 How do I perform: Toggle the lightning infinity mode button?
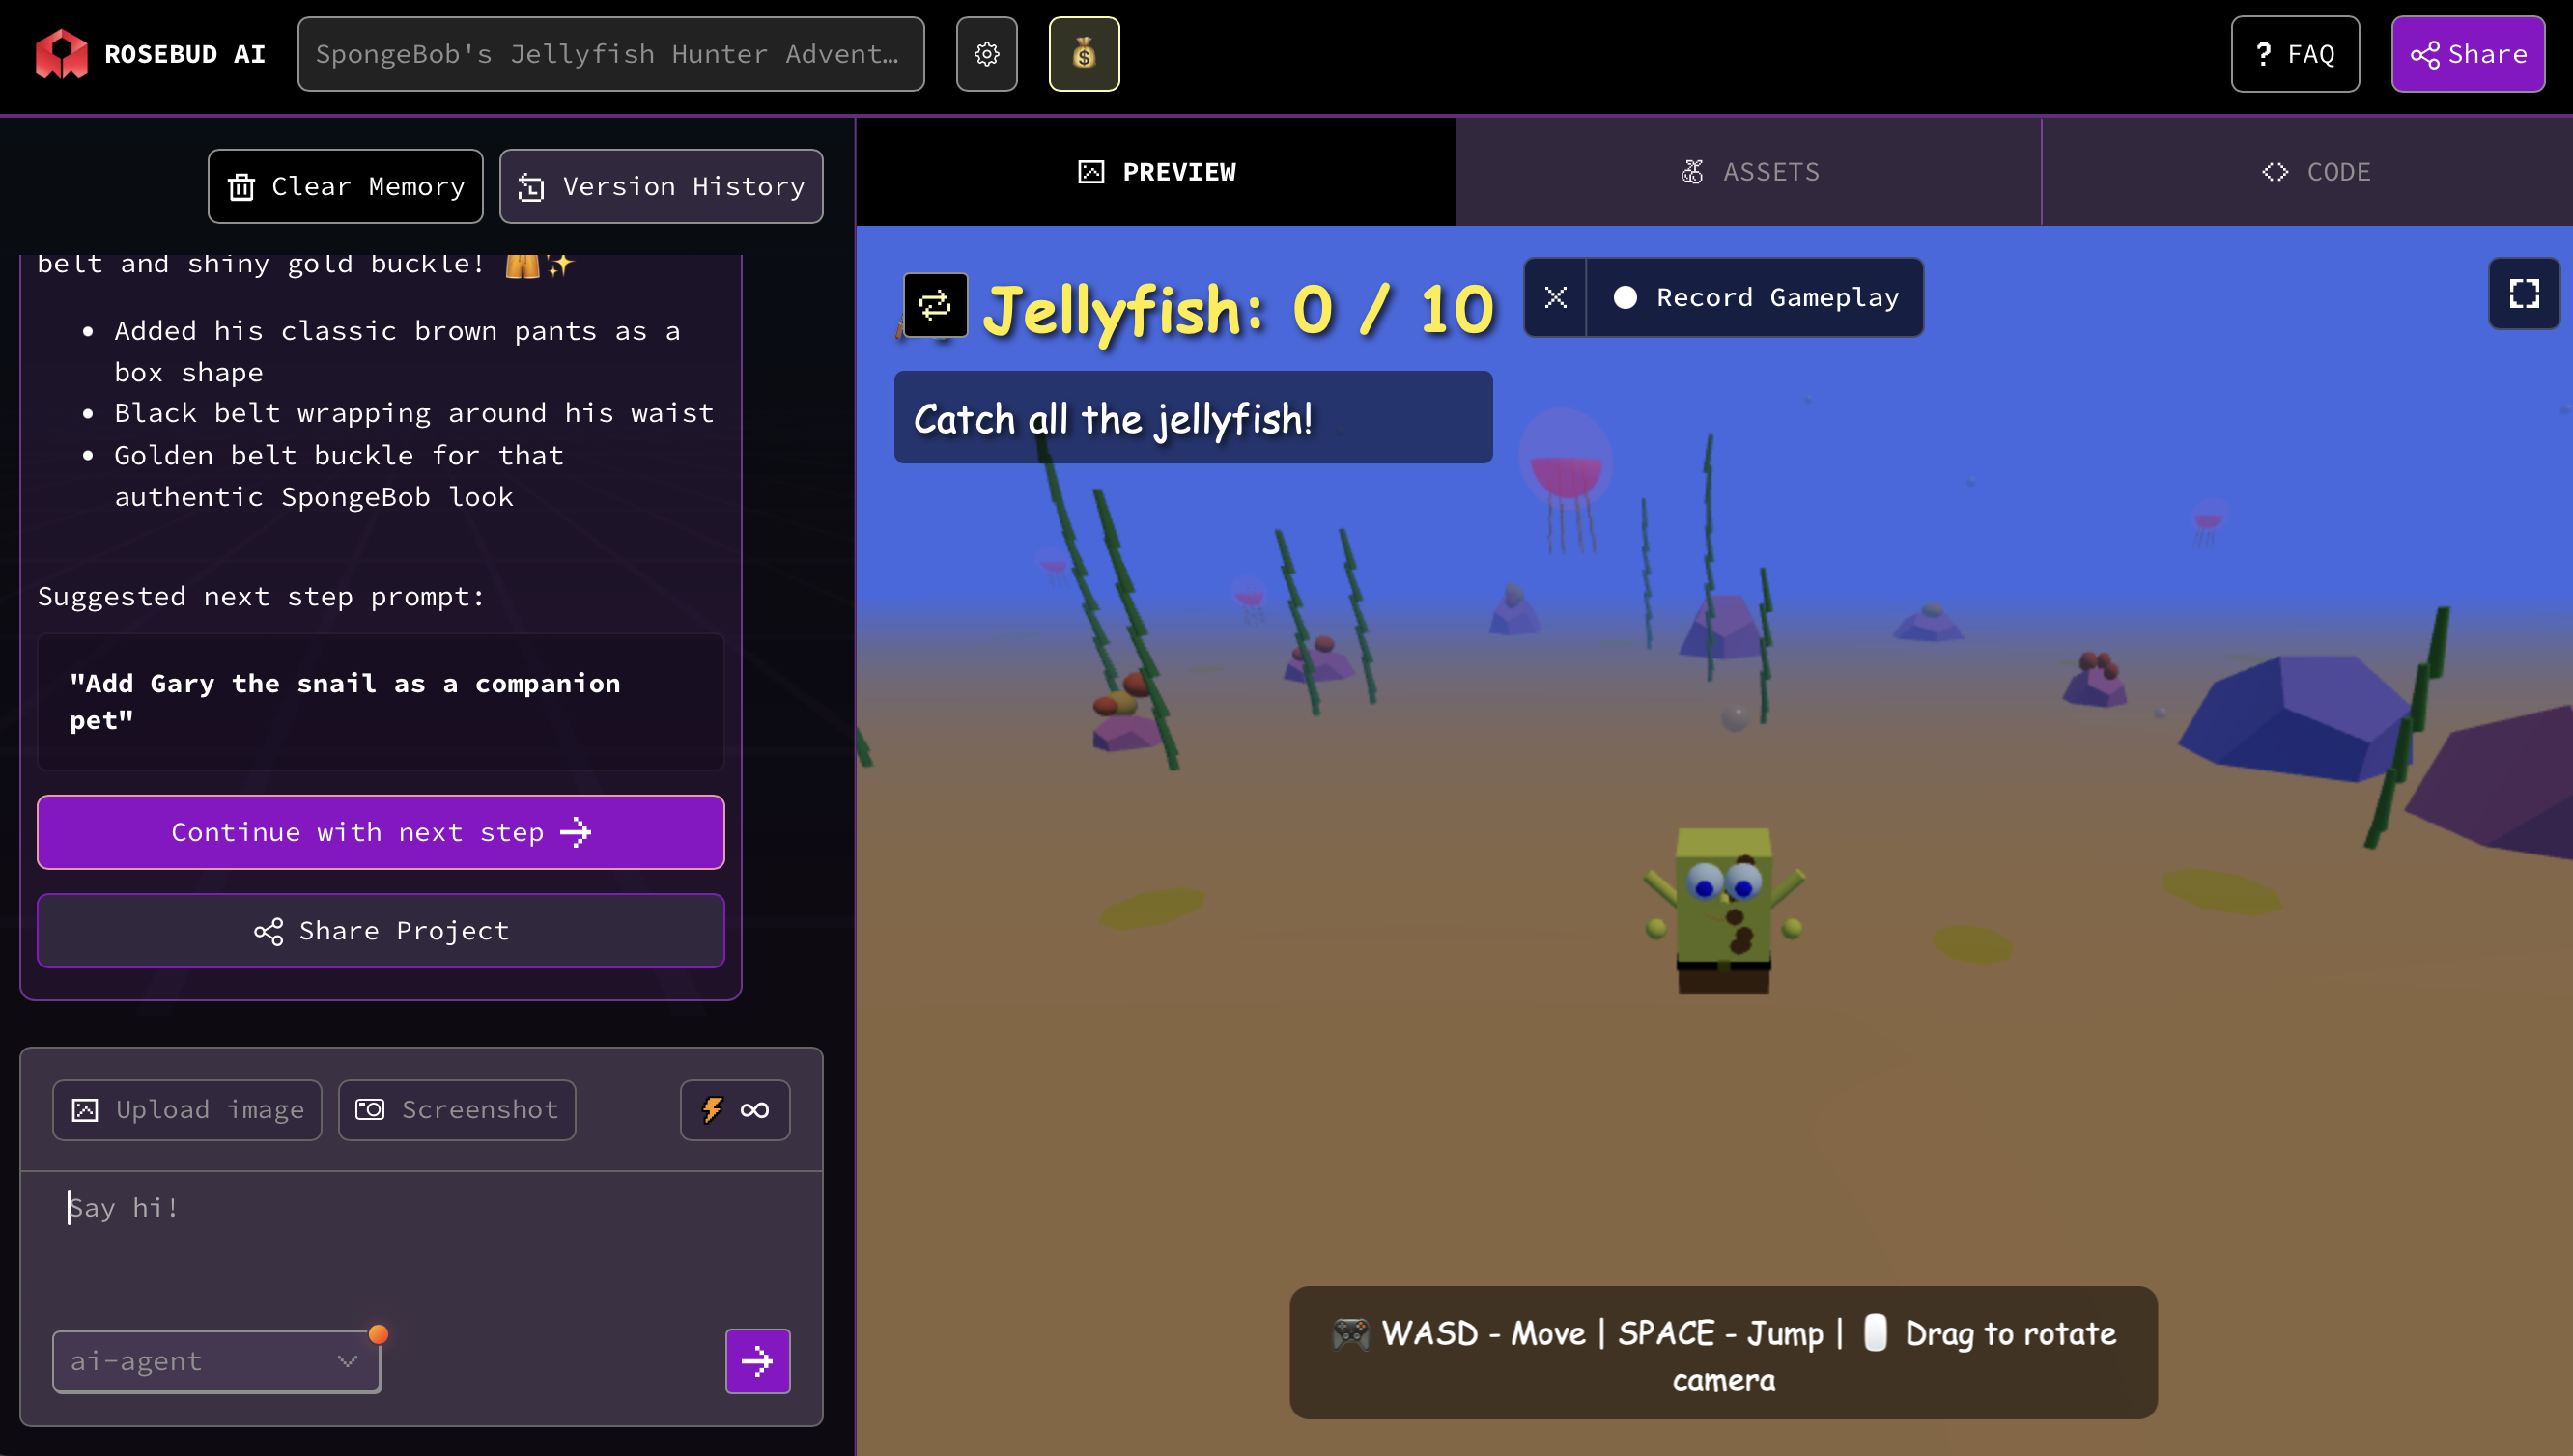point(734,1109)
